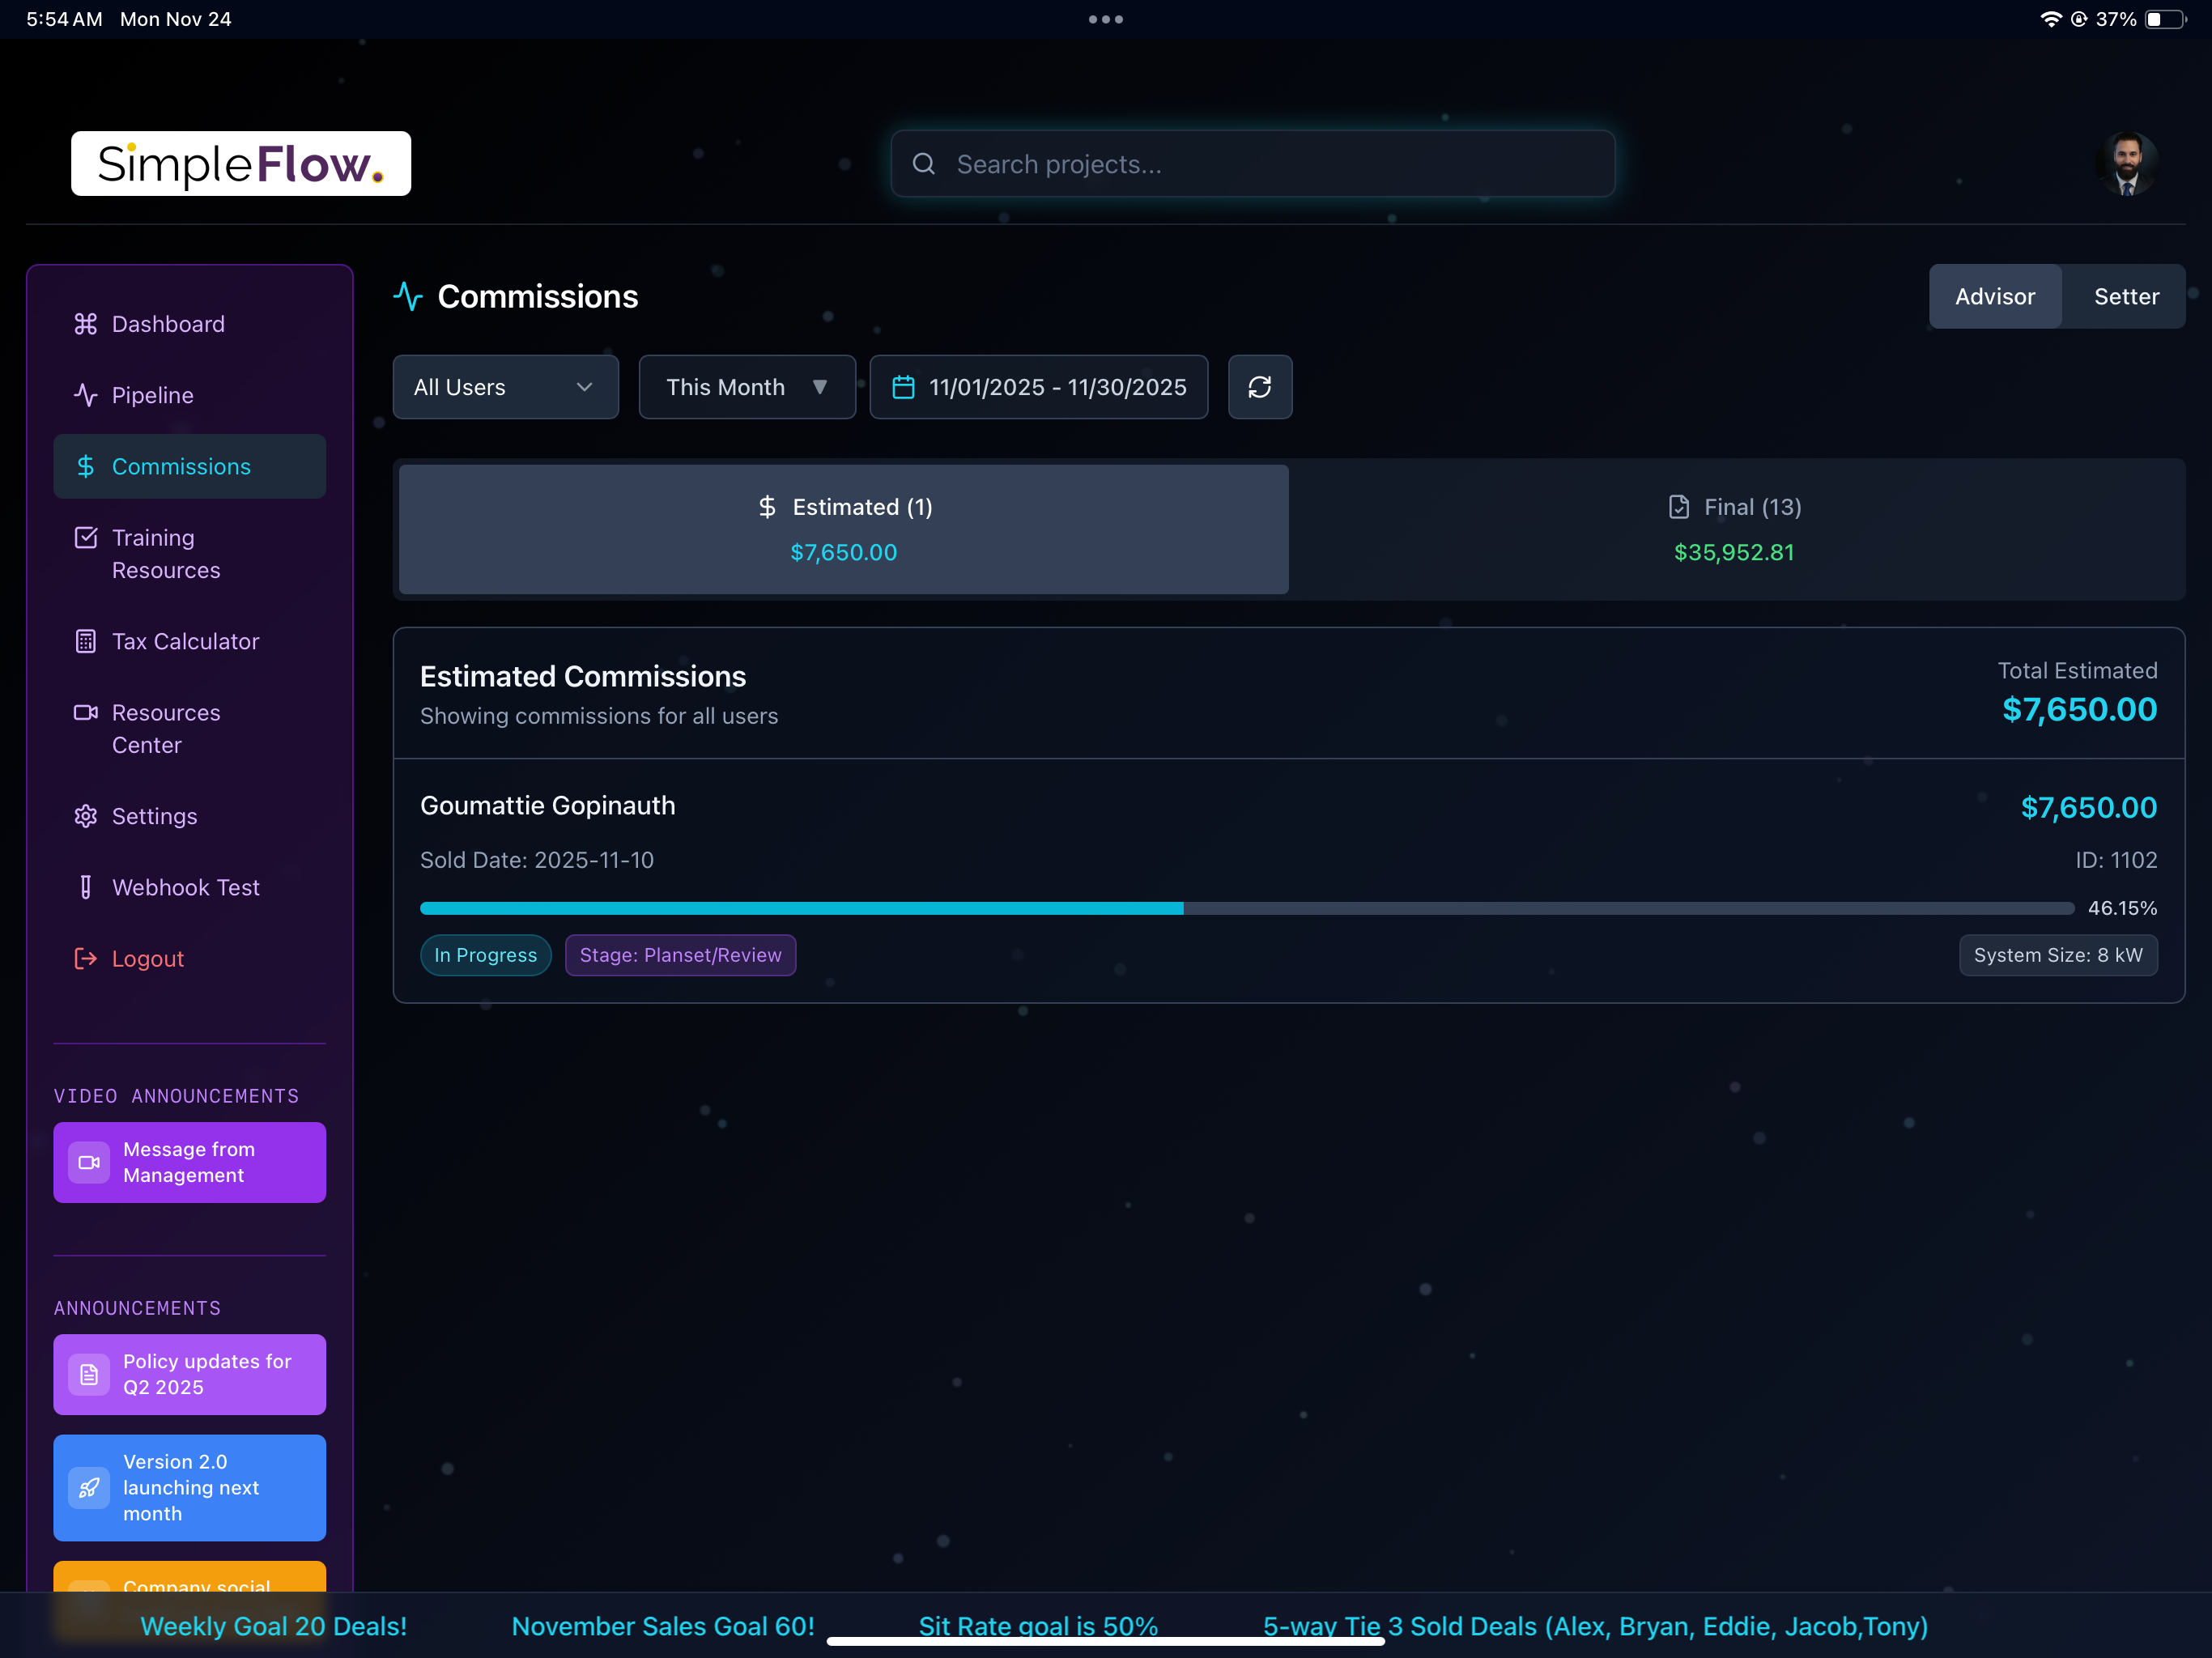
Task: Open the Pipeline page
Action: [190, 395]
